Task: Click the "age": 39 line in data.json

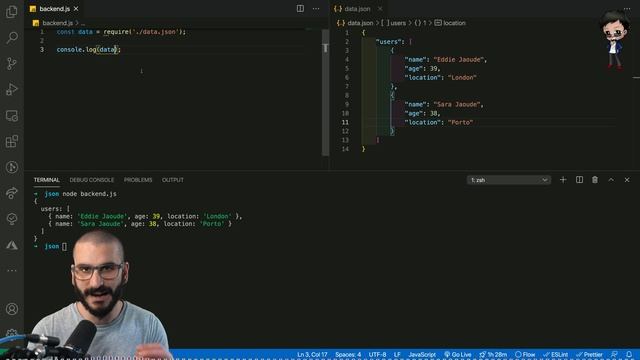Action: (x=422, y=69)
